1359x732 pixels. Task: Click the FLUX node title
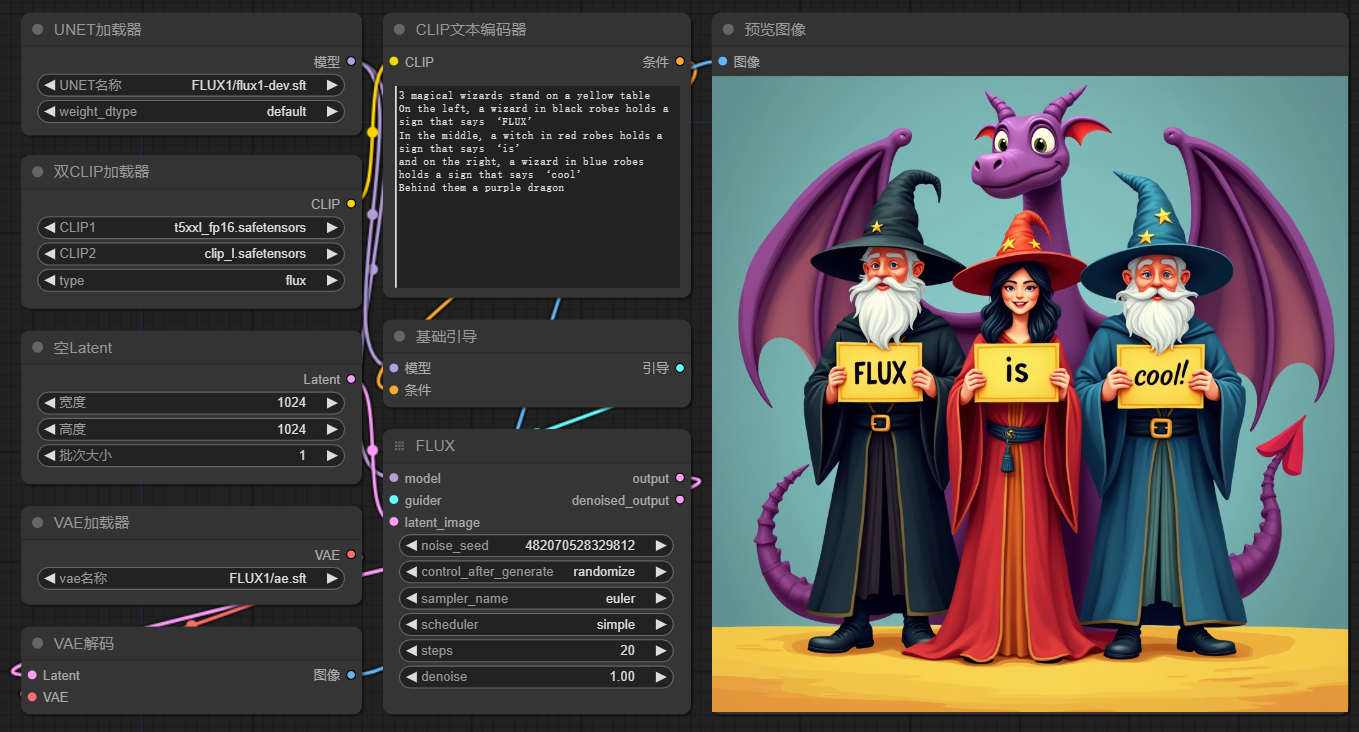pos(435,446)
